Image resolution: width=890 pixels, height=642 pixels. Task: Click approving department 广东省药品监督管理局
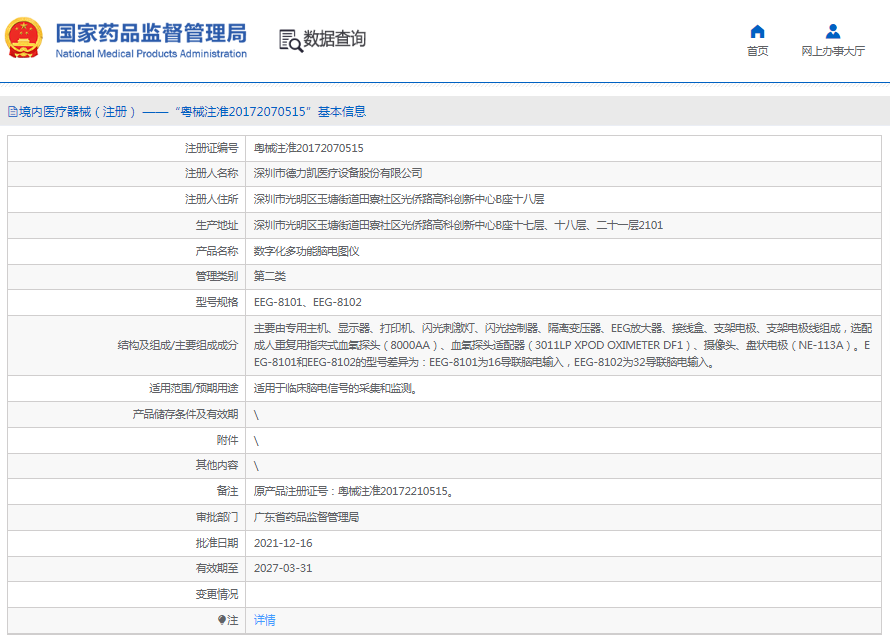306,517
